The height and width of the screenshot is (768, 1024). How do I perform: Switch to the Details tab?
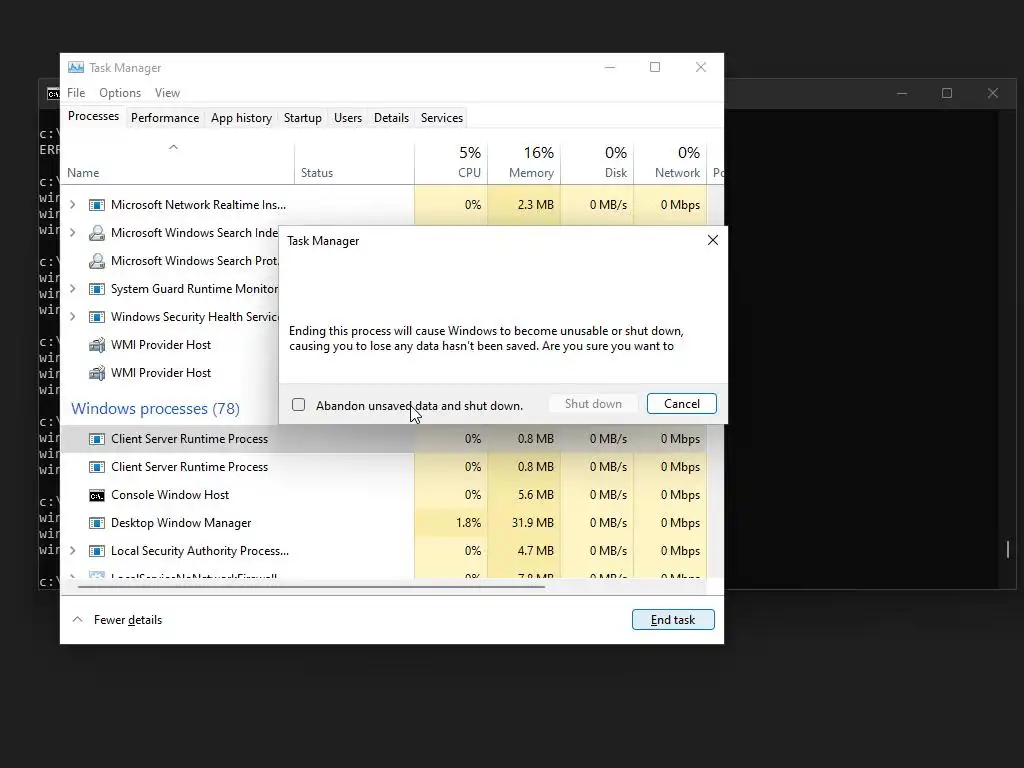click(x=391, y=118)
